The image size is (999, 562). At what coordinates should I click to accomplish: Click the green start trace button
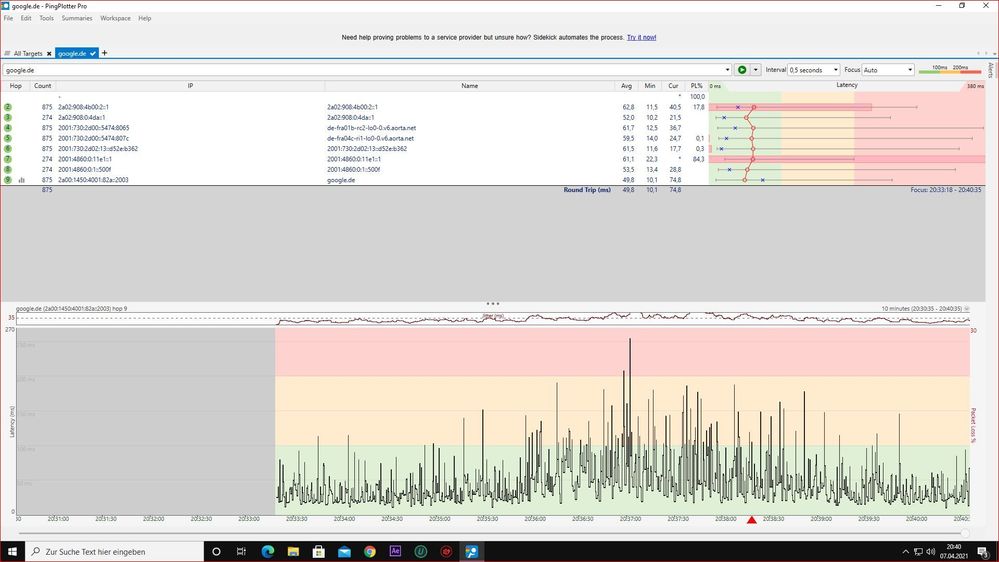tap(741, 70)
